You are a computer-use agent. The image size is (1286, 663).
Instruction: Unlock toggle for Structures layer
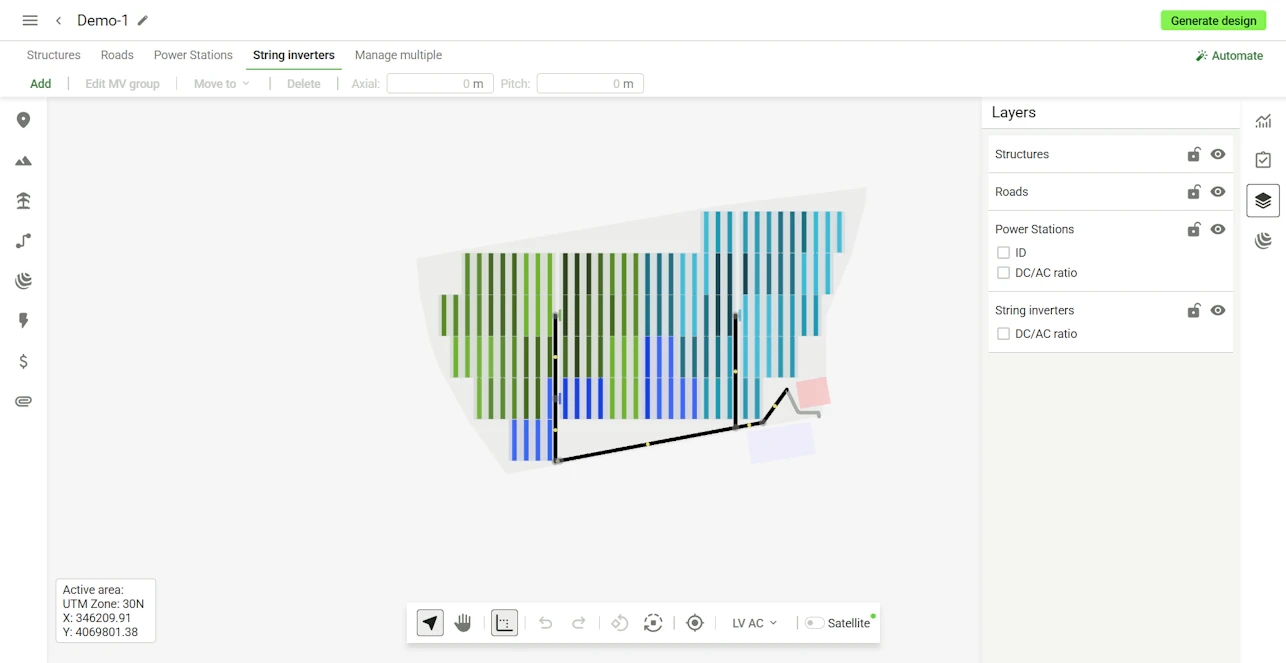click(x=1193, y=154)
